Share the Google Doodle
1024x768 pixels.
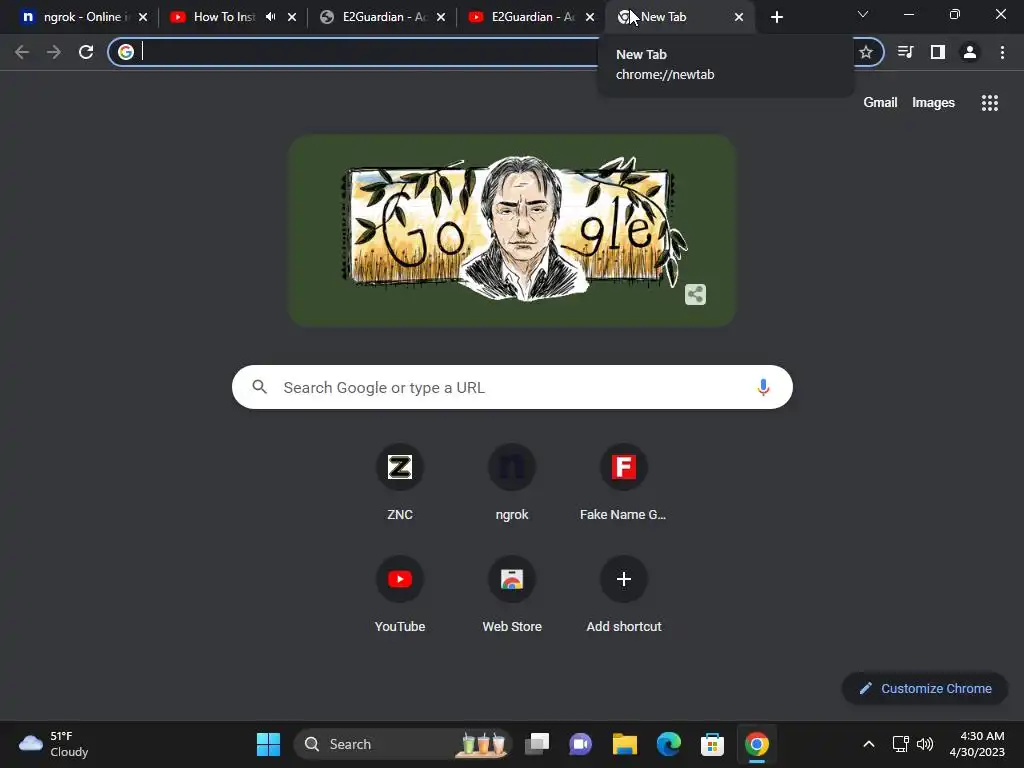[x=696, y=295]
